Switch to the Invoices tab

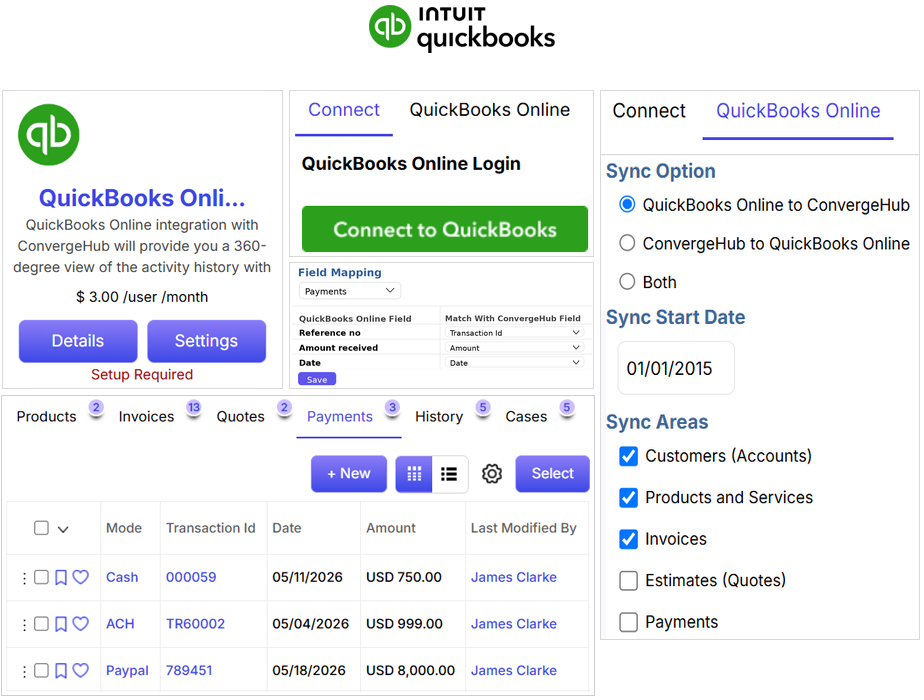pos(146,417)
